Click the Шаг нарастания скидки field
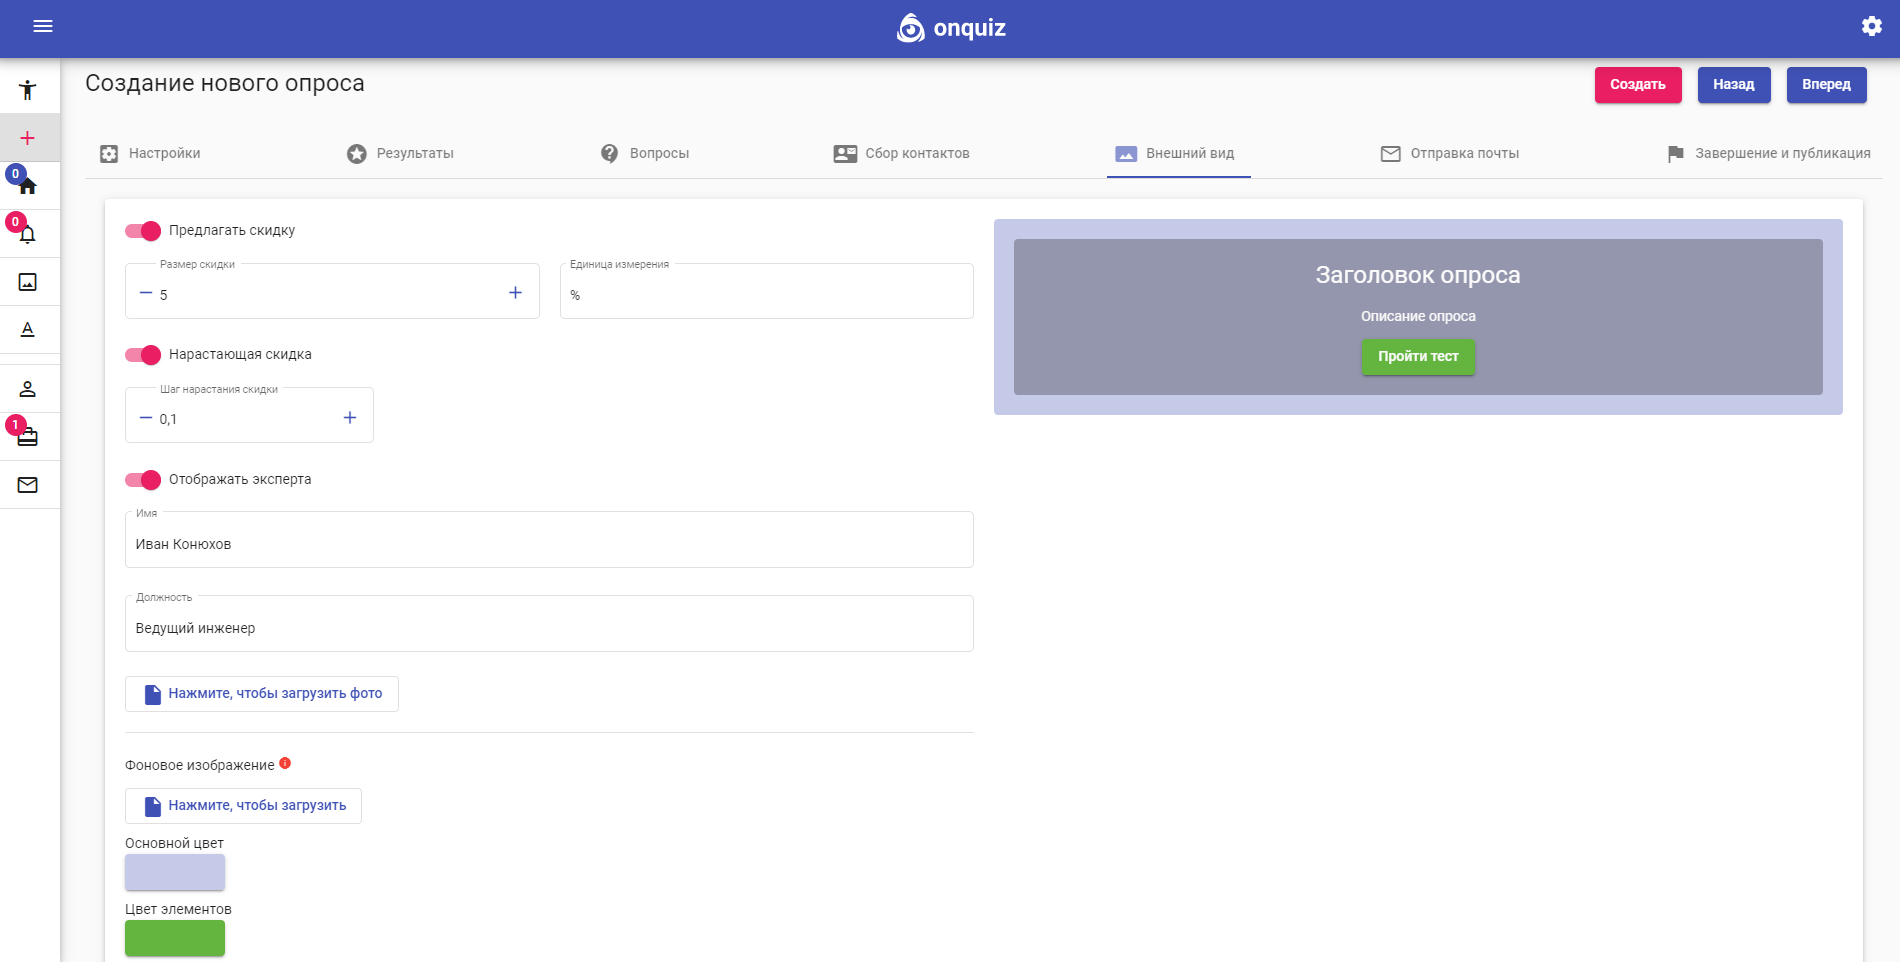 (x=249, y=415)
